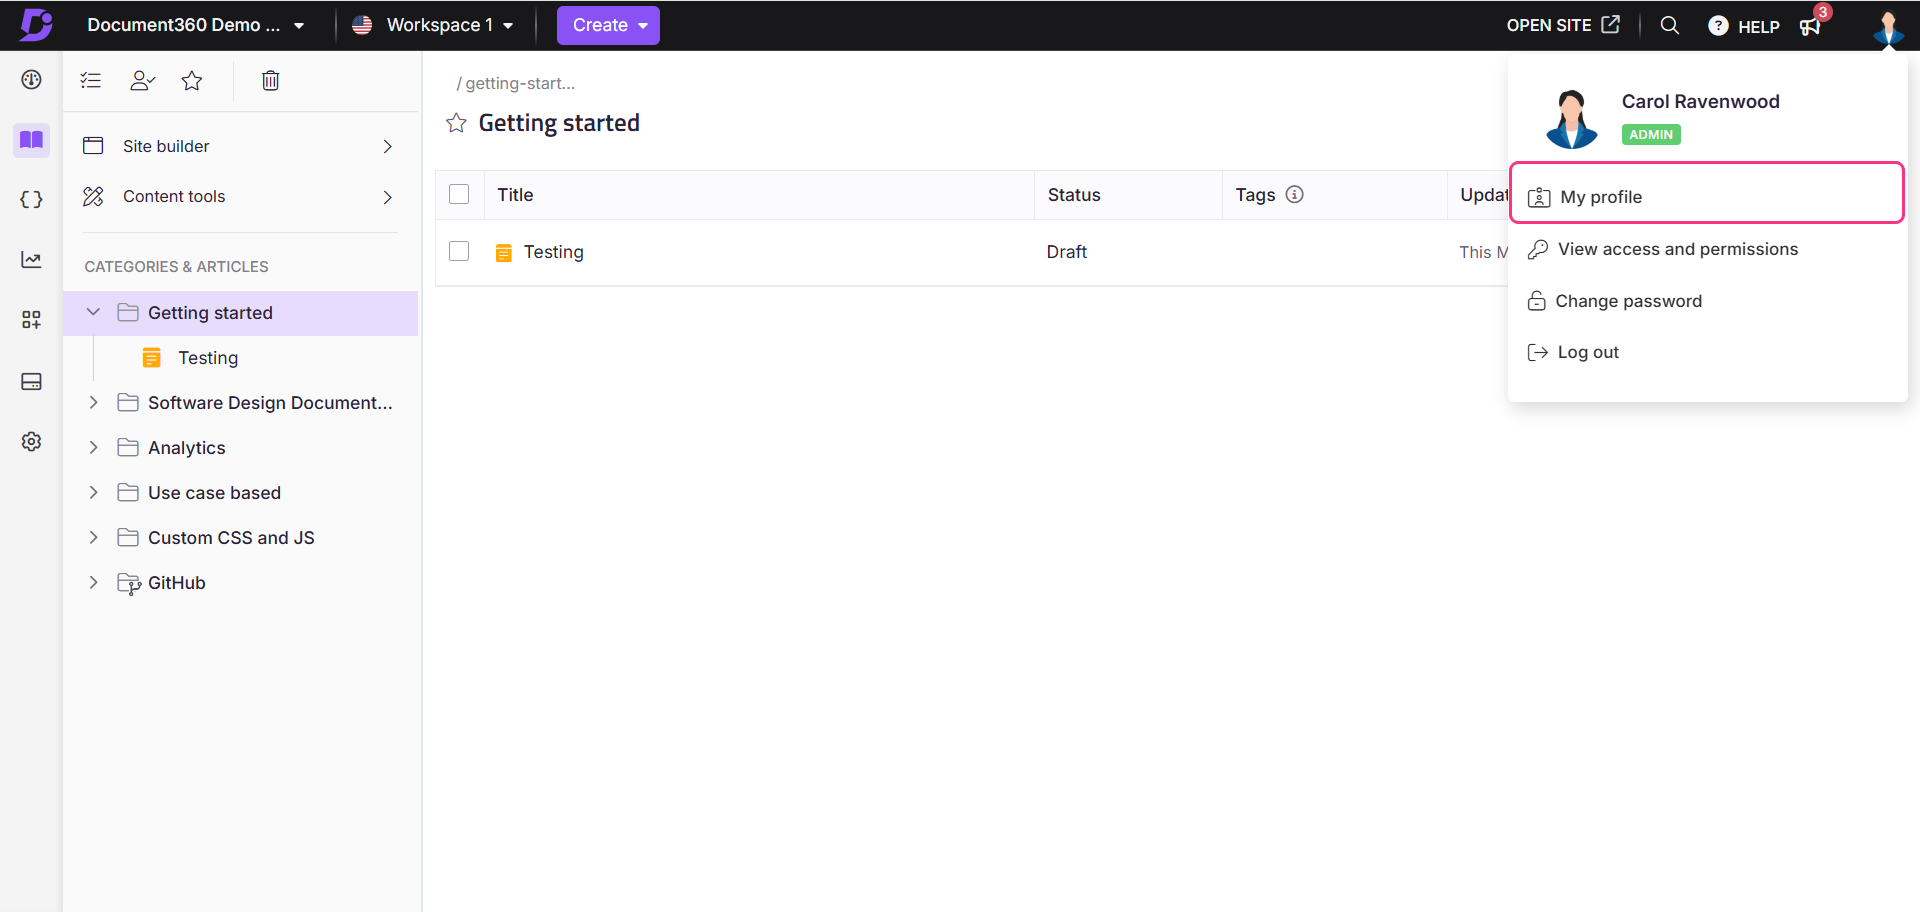This screenshot has width=1920, height=912.
Task: Select Analytics category in tree
Action: [187, 448]
